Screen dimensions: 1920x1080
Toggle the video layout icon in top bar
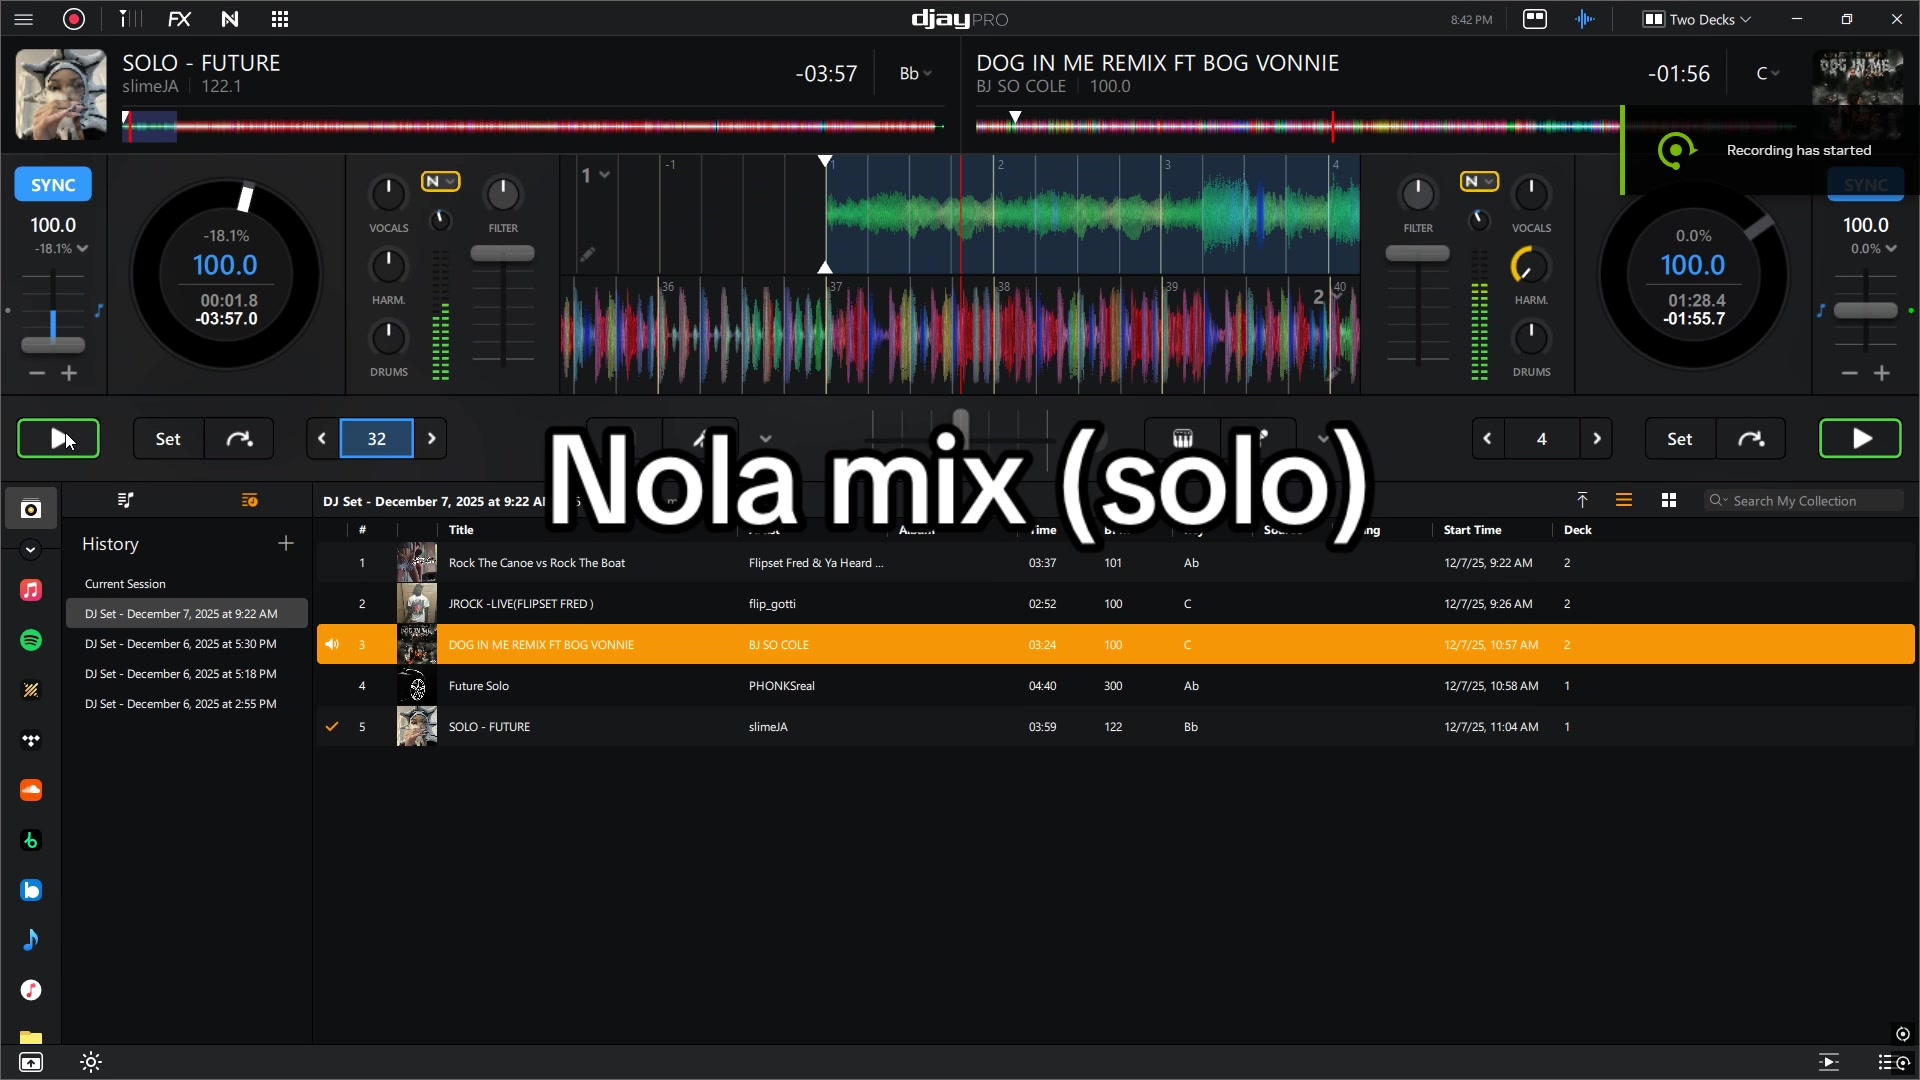(1535, 19)
